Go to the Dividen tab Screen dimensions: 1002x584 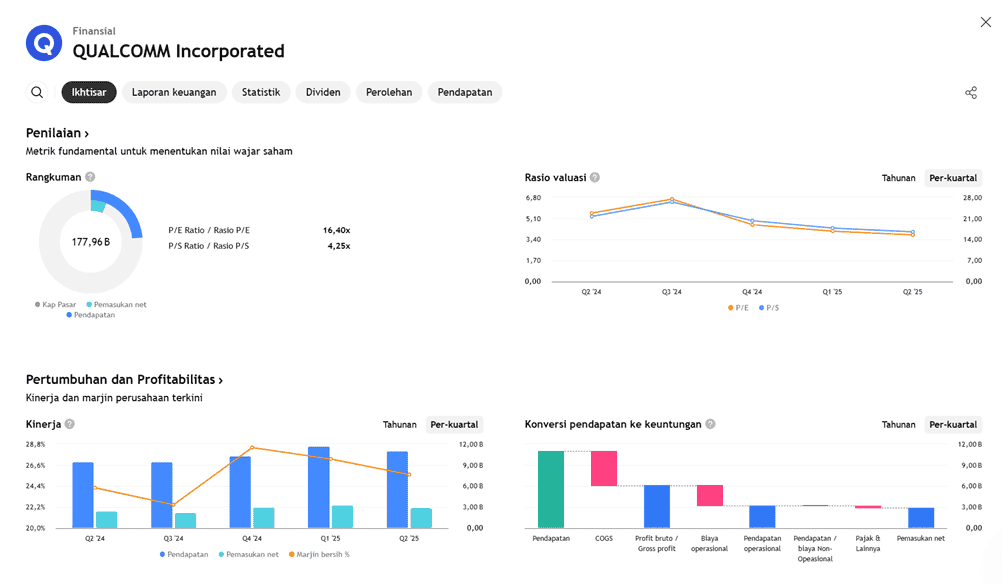(x=323, y=92)
